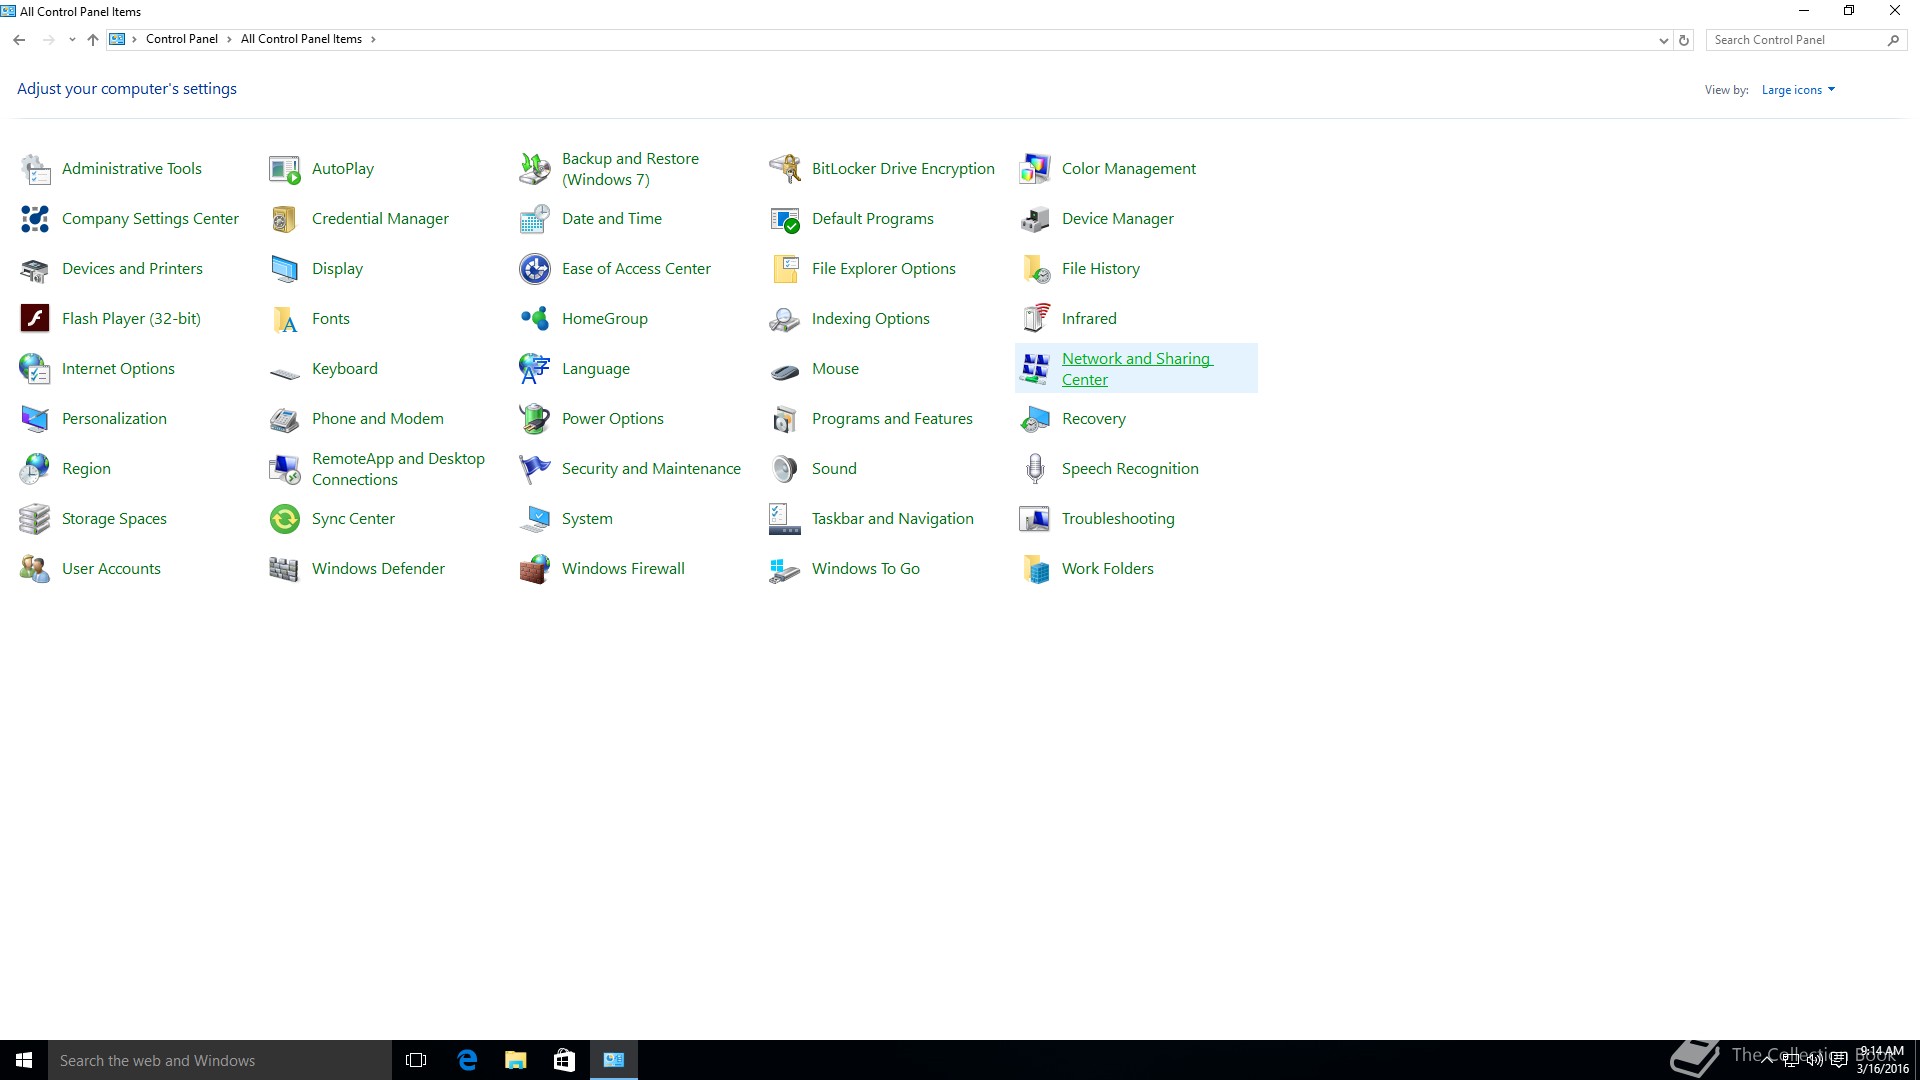This screenshot has height=1080, width=1920.
Task: Click the Phone and Modem link
Action: [377, 419]
